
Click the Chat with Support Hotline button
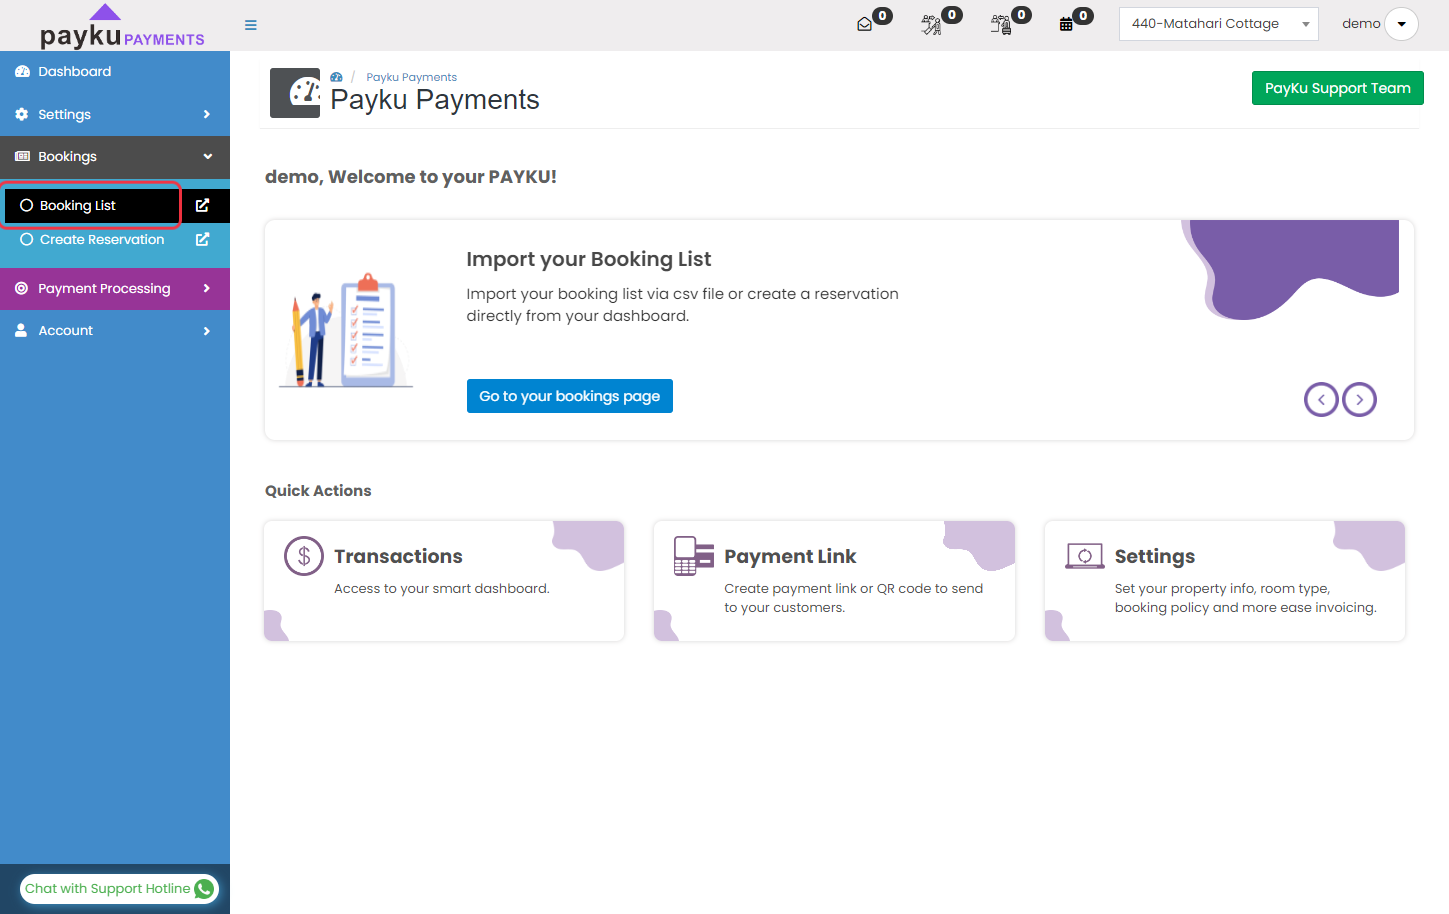pos(119,889)
